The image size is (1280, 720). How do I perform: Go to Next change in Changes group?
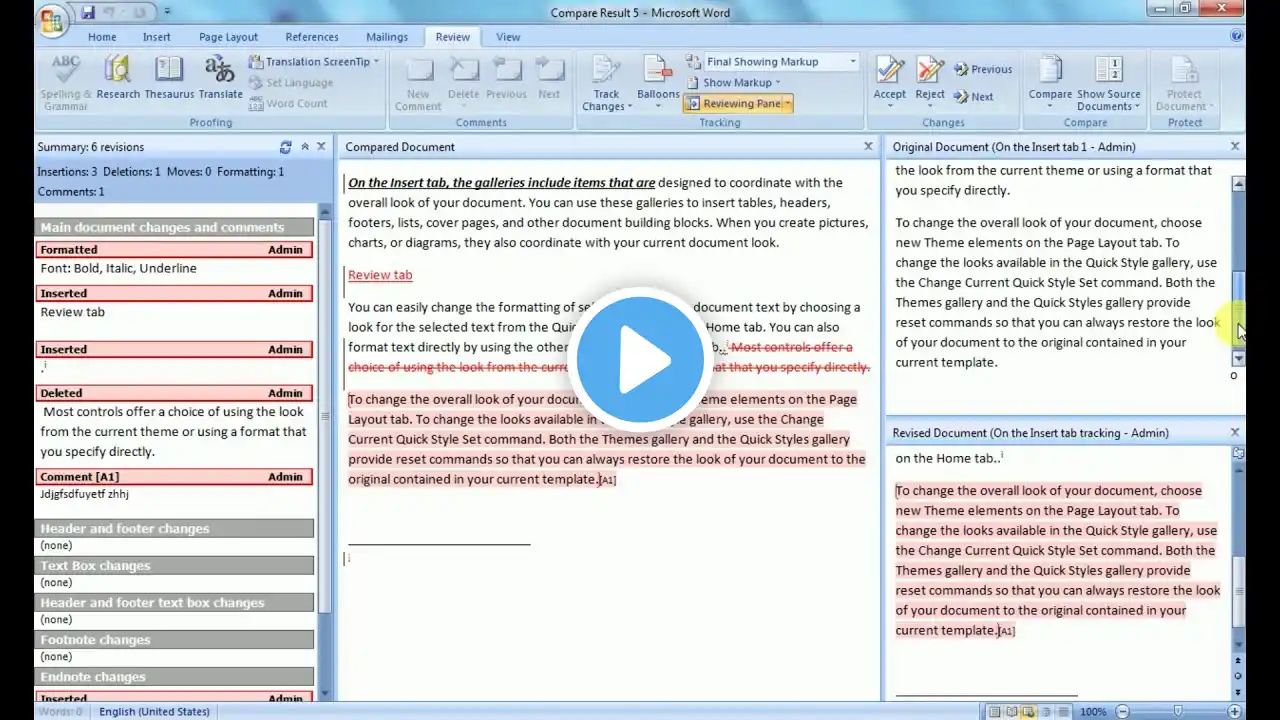pos(973,97)
